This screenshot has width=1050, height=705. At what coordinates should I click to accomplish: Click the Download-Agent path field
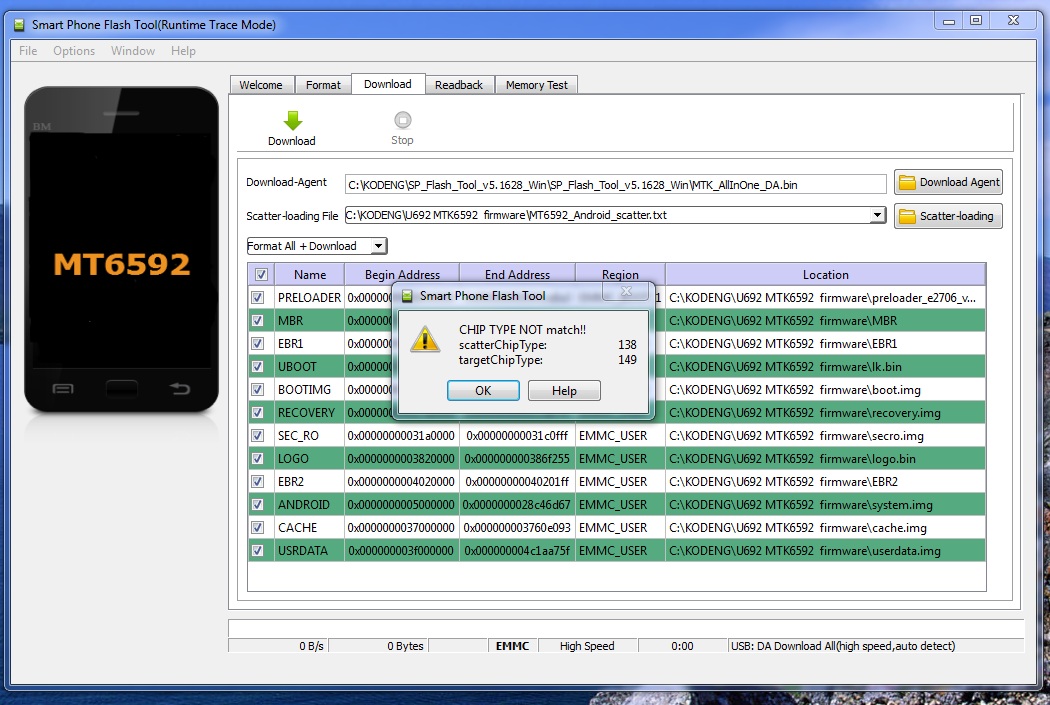pos(615,184)
